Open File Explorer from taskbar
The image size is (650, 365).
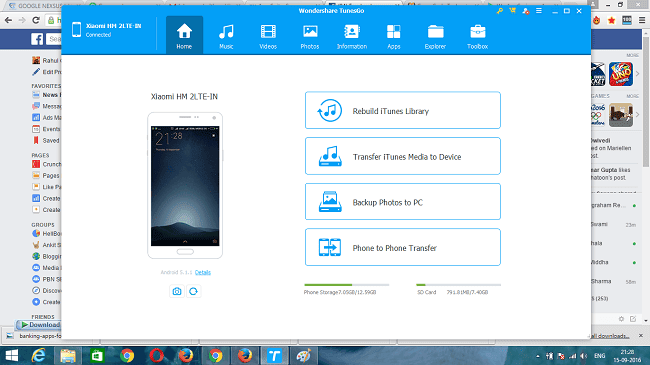pos(68,356)
